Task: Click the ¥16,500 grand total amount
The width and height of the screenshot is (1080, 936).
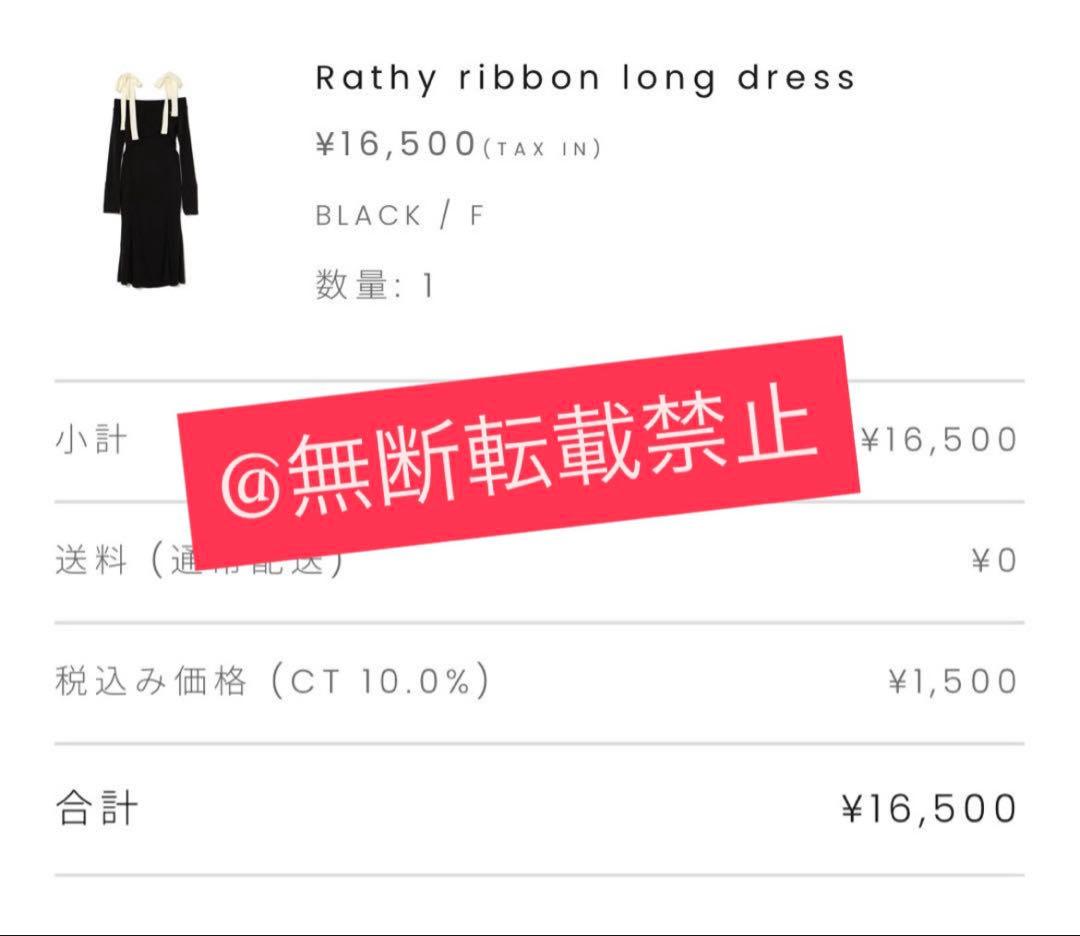Action: (929, 808)
